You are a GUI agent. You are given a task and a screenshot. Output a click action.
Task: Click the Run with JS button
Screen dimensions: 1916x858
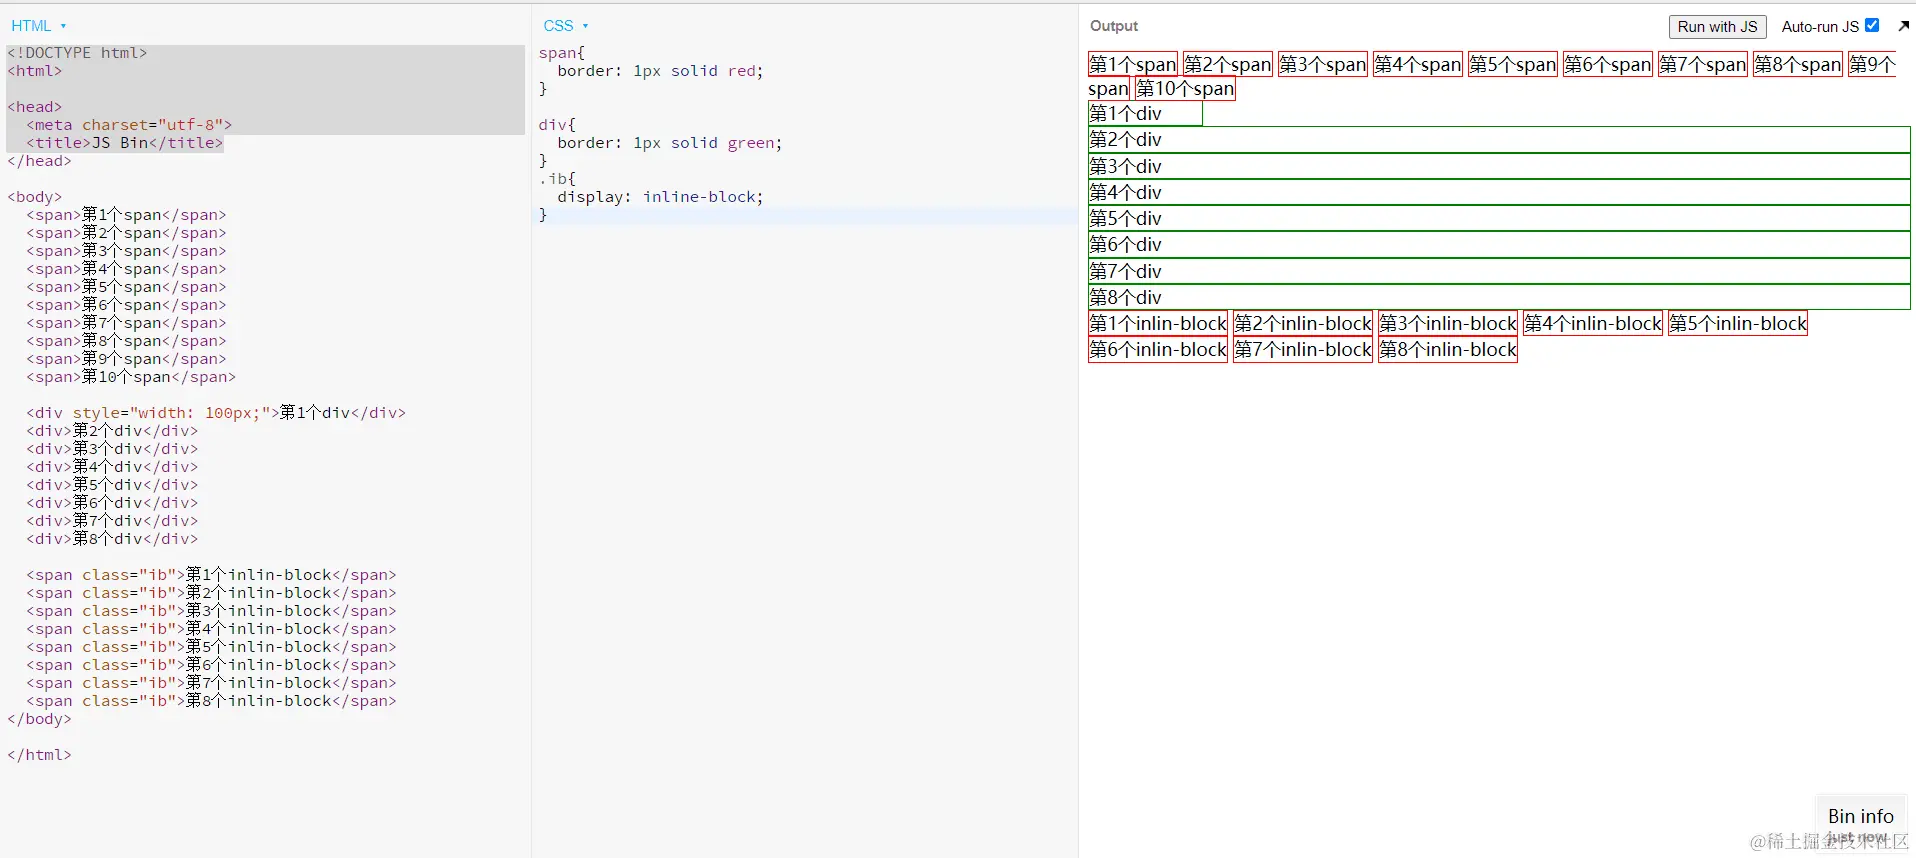pyautogui.click(x=1717, y=27)
